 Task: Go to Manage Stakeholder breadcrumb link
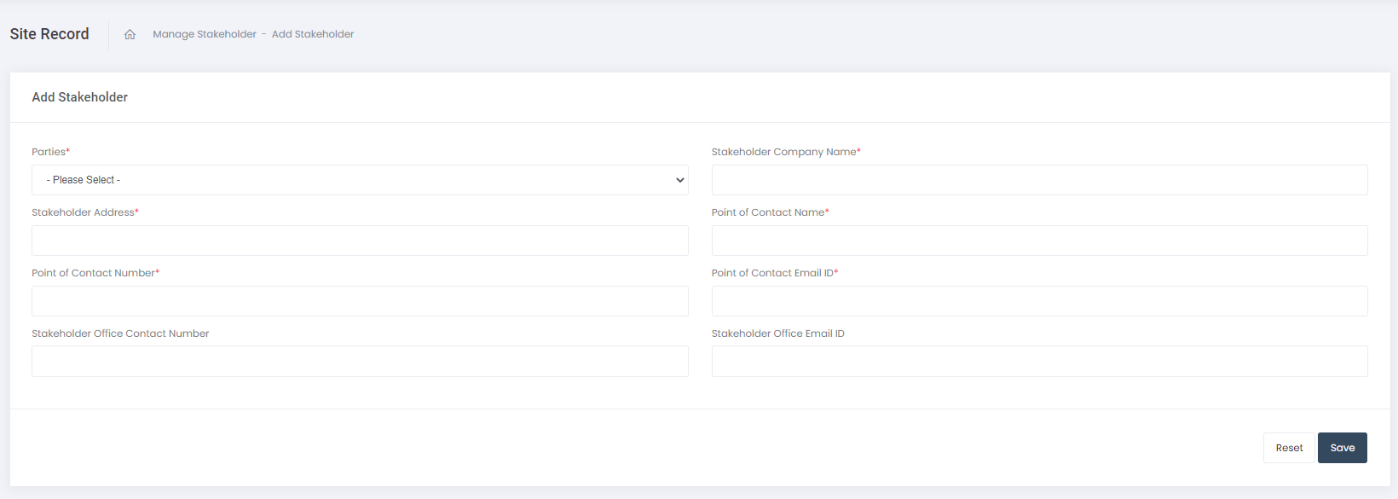click(x=204, y=35)
